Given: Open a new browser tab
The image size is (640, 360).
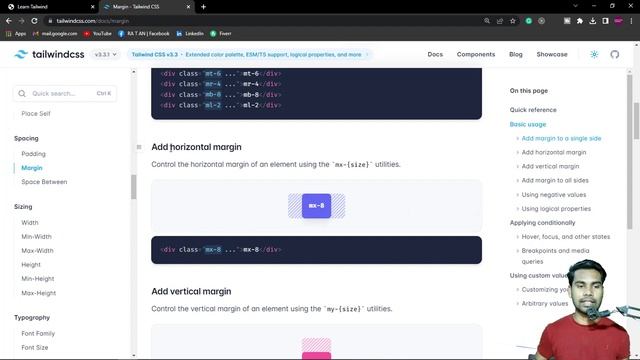Looking at the screenshot, I should click(x=203, y=7).
